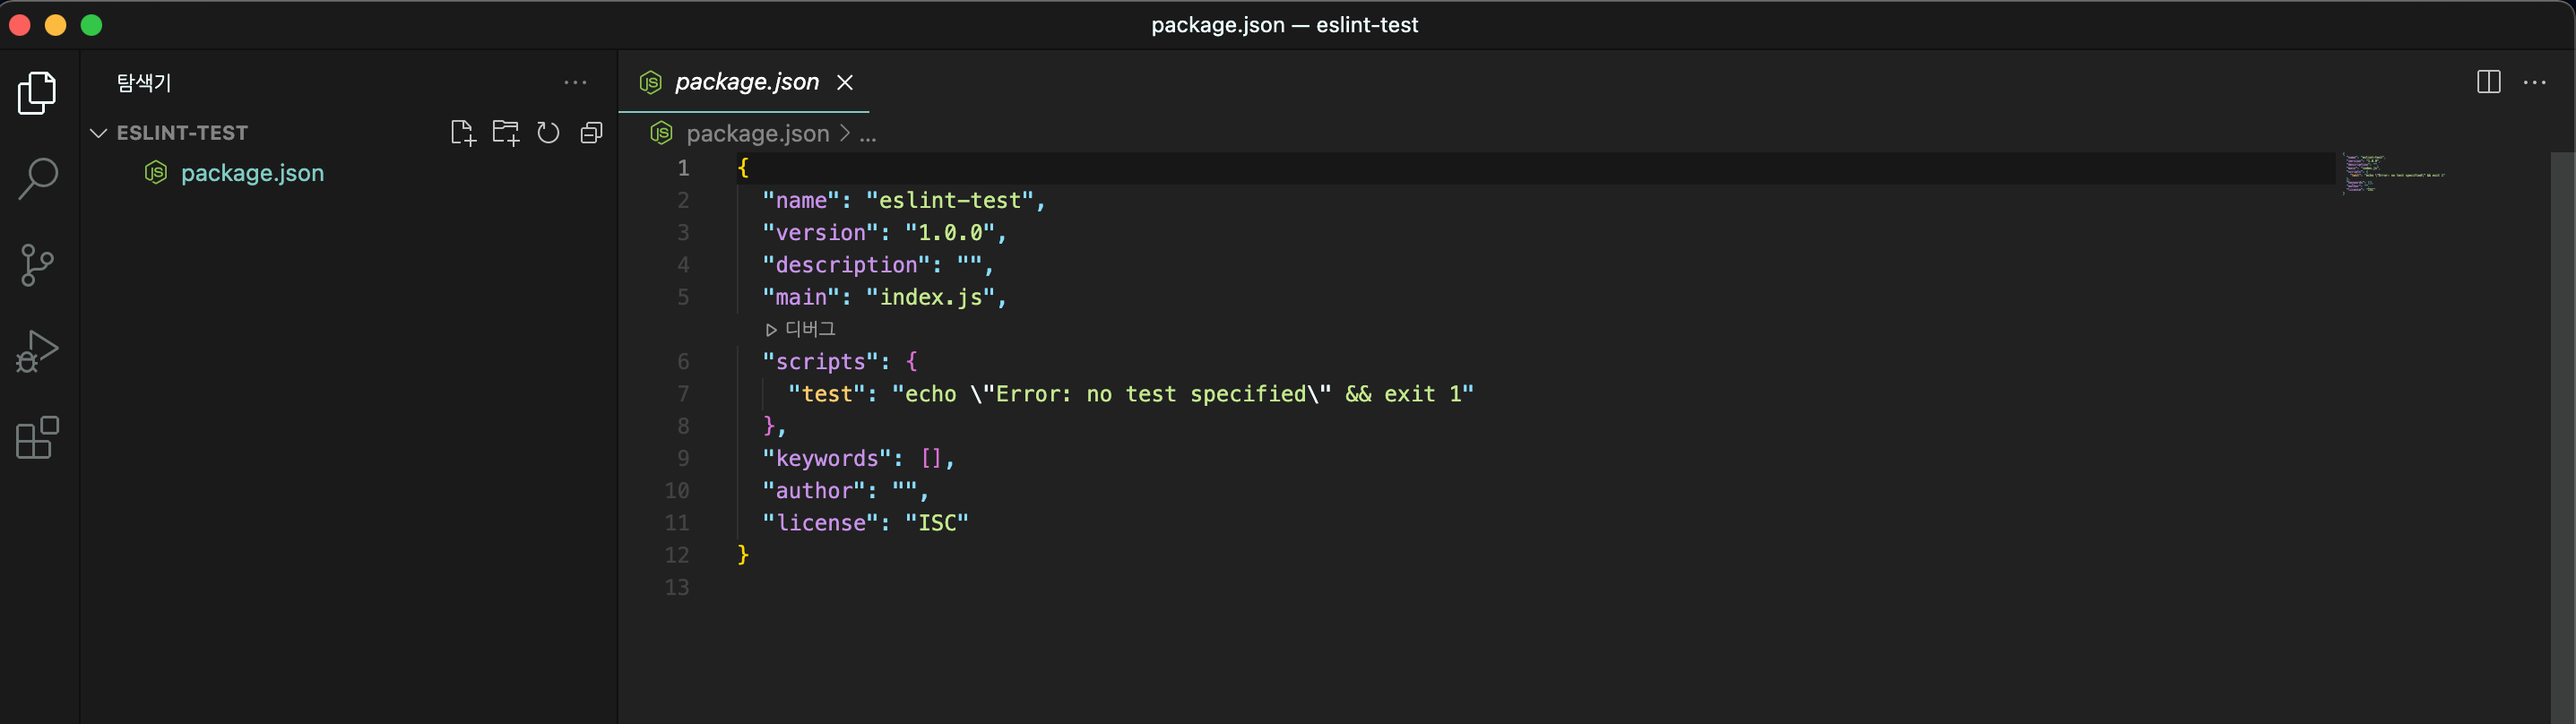
Task: Split the editor to the right
Action: click(x=2488, y=82)
